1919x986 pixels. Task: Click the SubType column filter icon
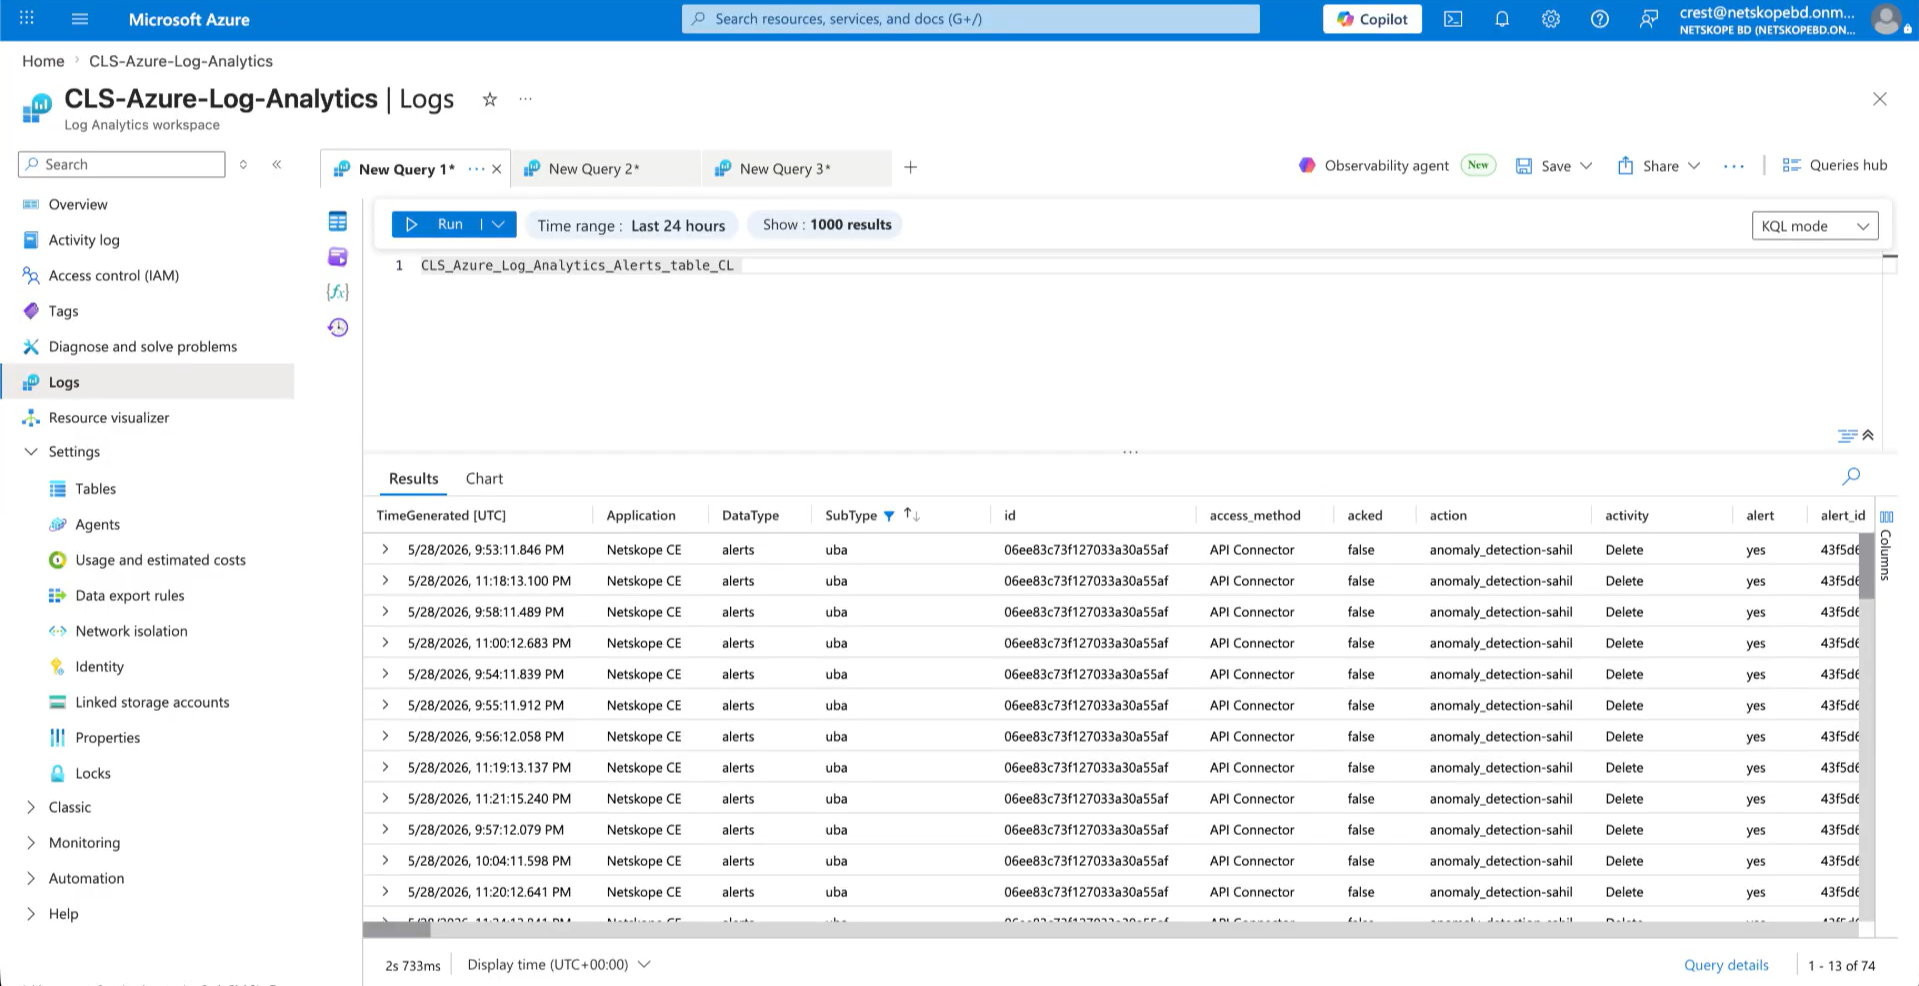click(x=889, y=516)
